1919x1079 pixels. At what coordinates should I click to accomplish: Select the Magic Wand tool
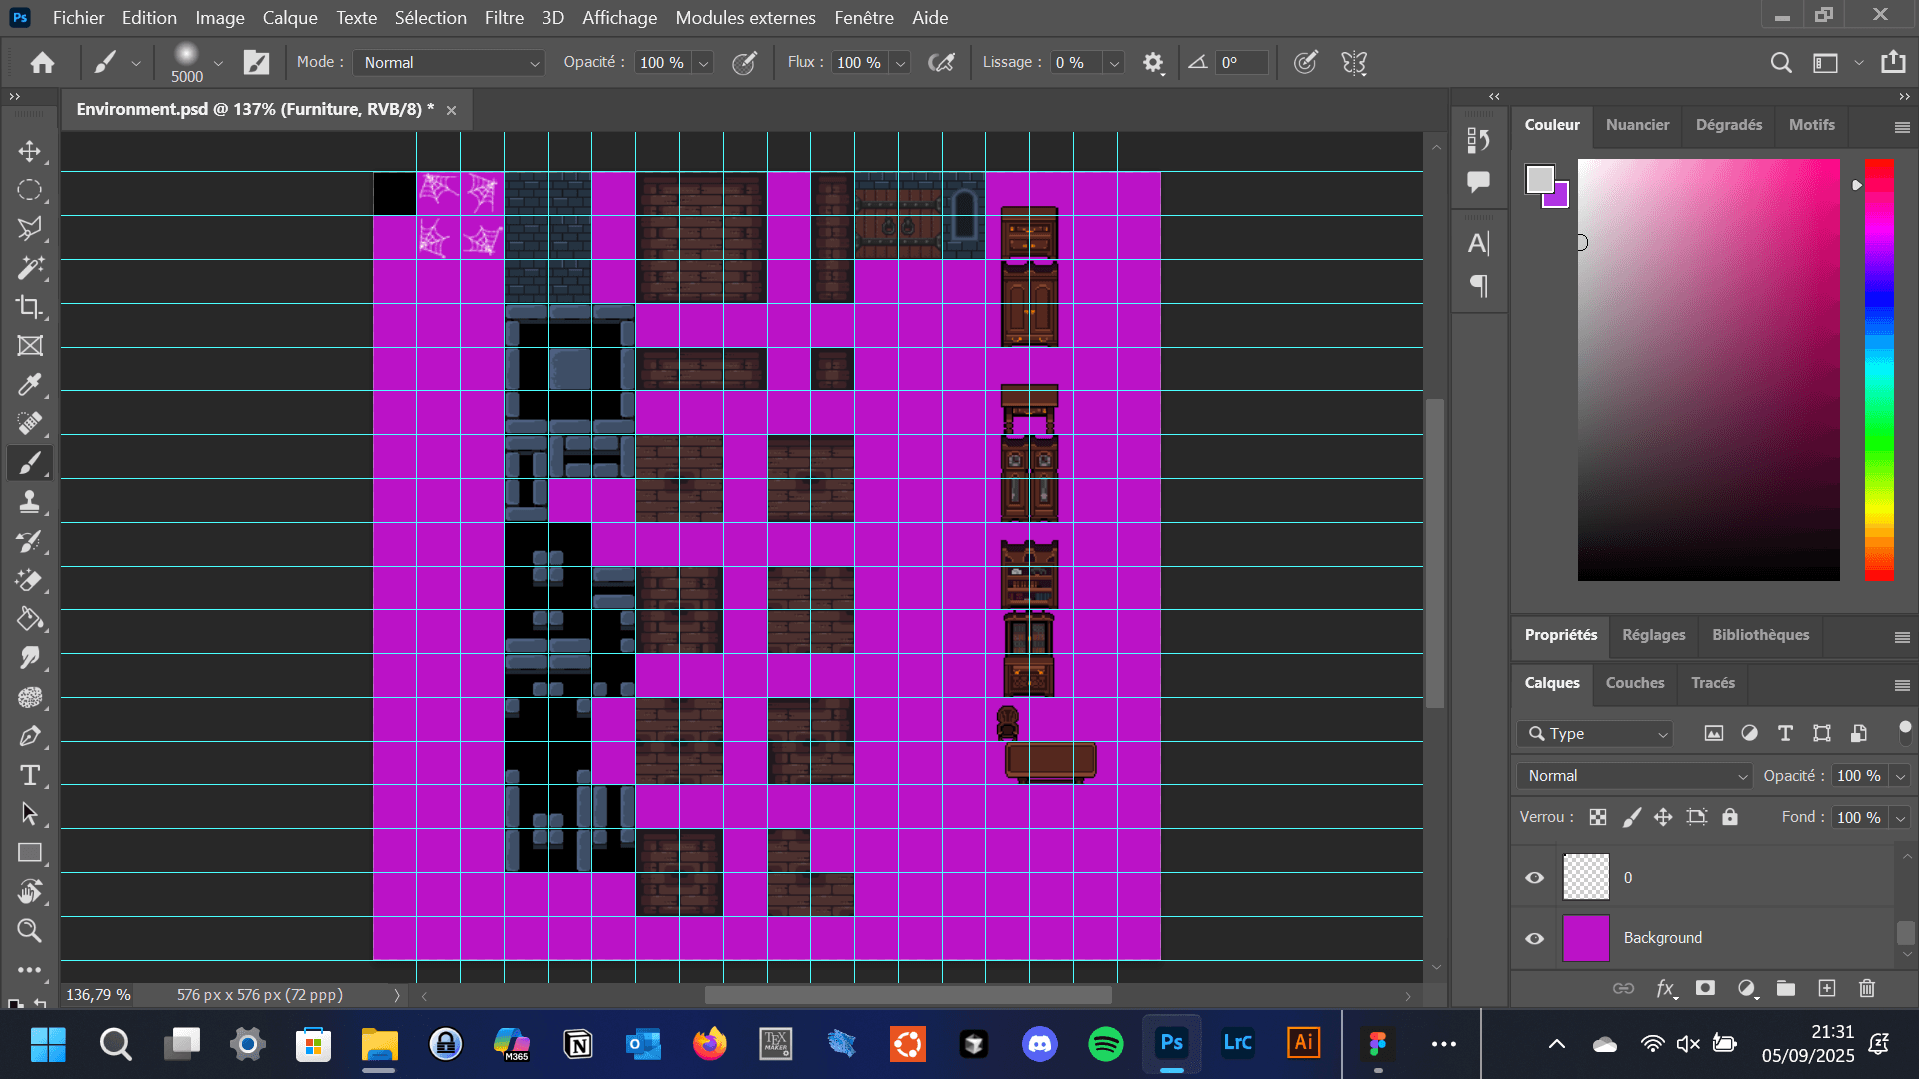point(30,268)
